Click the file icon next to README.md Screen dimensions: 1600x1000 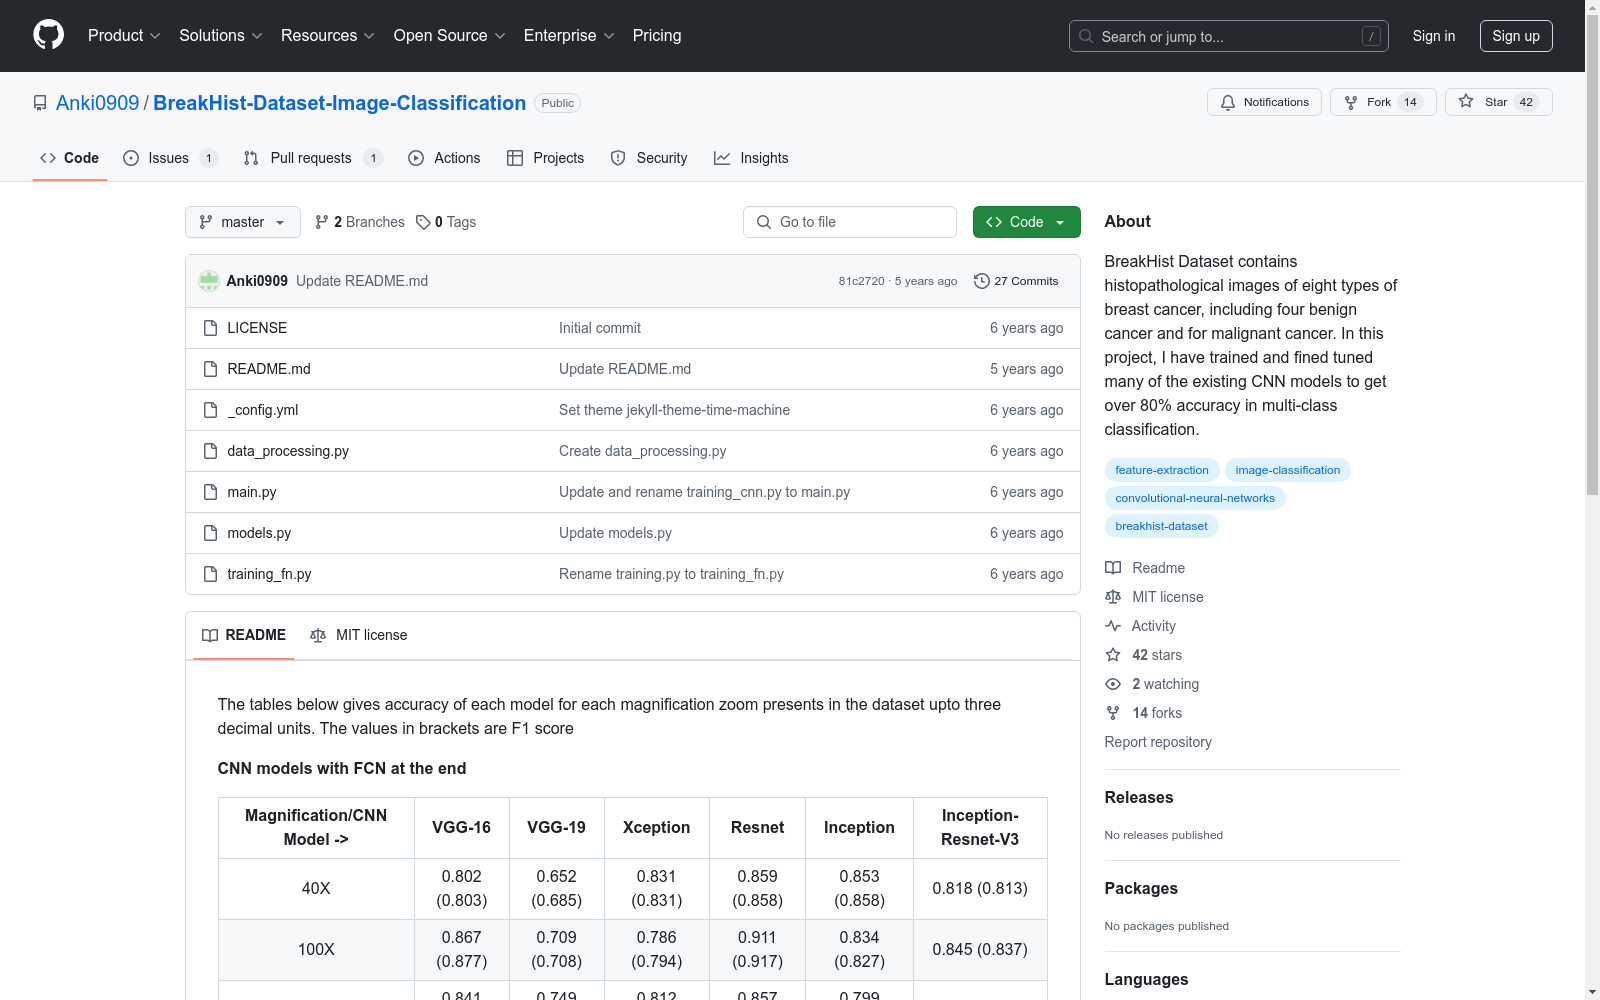click(x=210, y=369)
